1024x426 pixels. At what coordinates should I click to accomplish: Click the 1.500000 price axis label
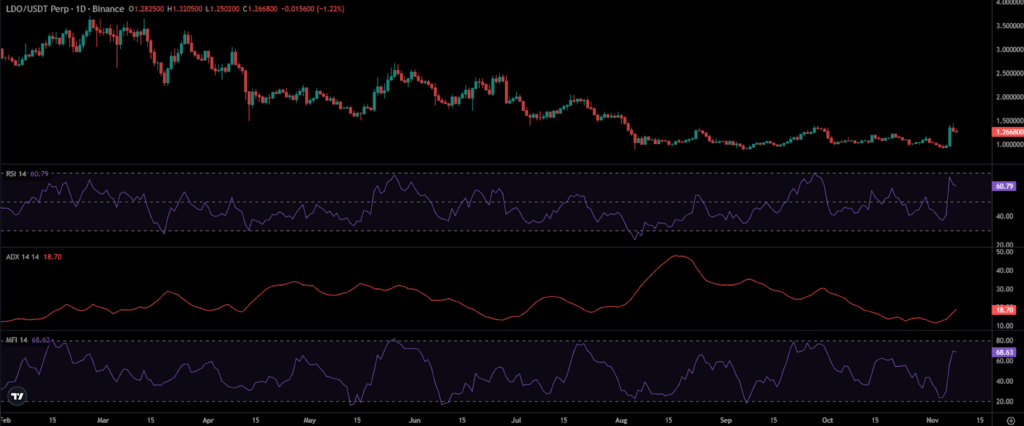tap(1009, 121)
